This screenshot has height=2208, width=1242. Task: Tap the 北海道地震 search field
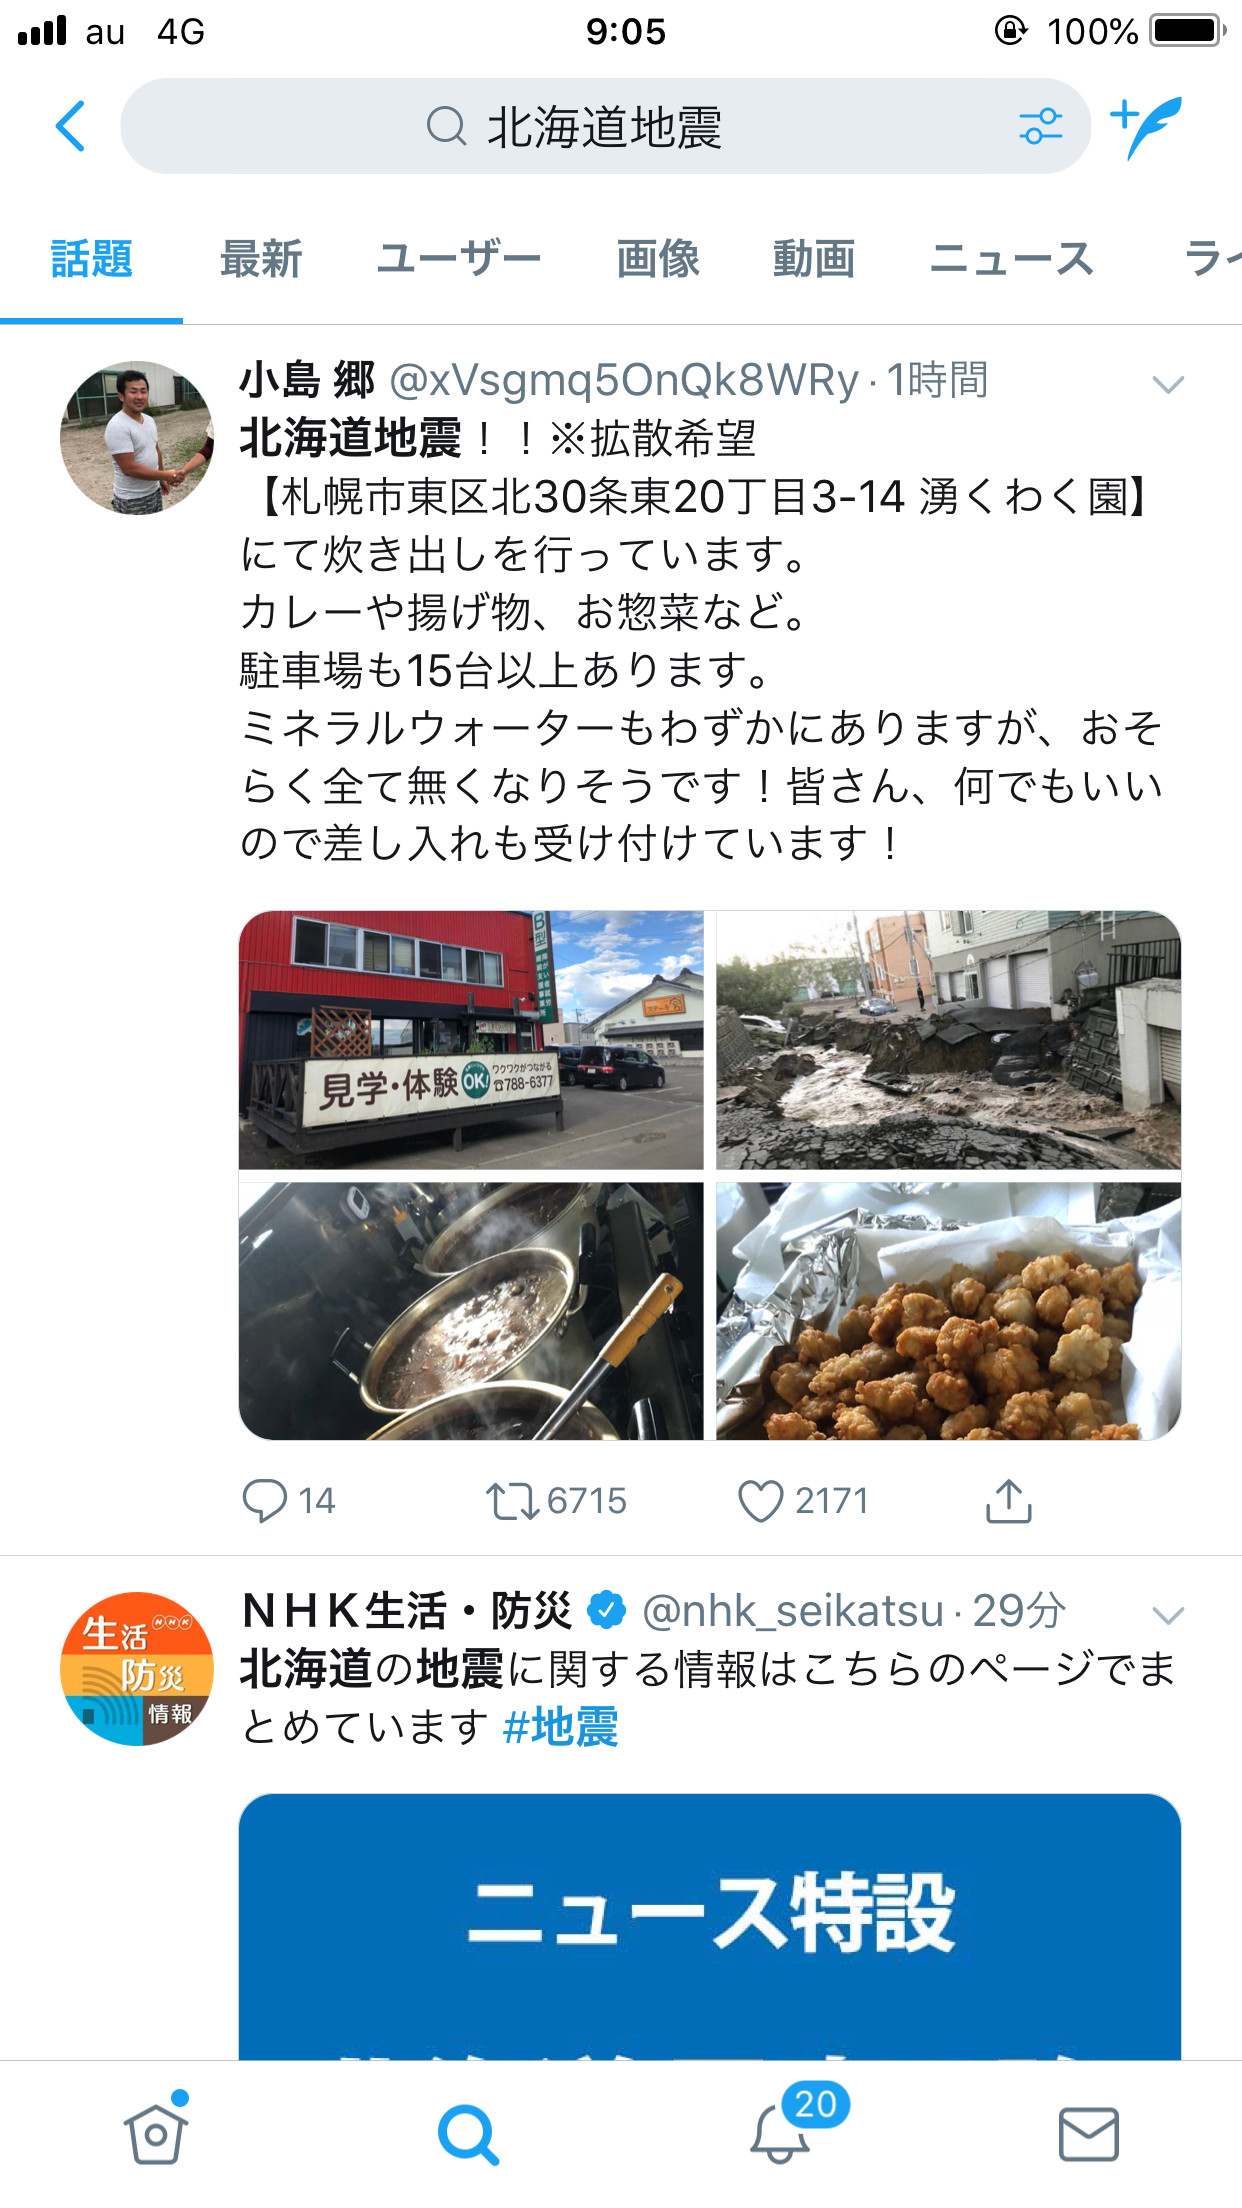605,127
